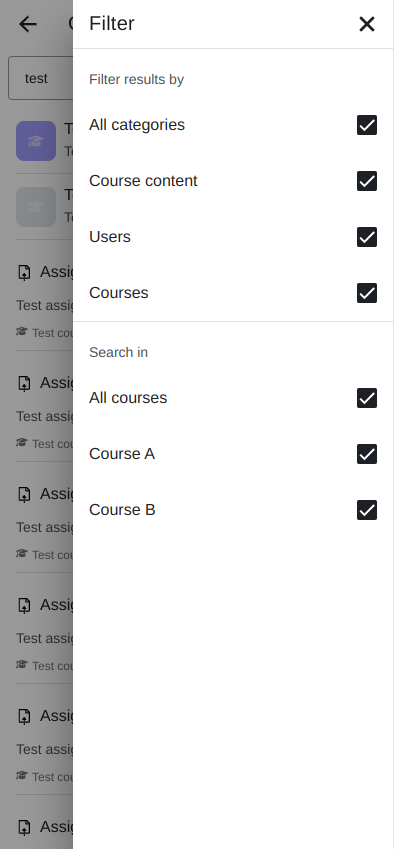Screen dimensions: 394x849
Task: Select the All courses label
Action: pos(128,398)
